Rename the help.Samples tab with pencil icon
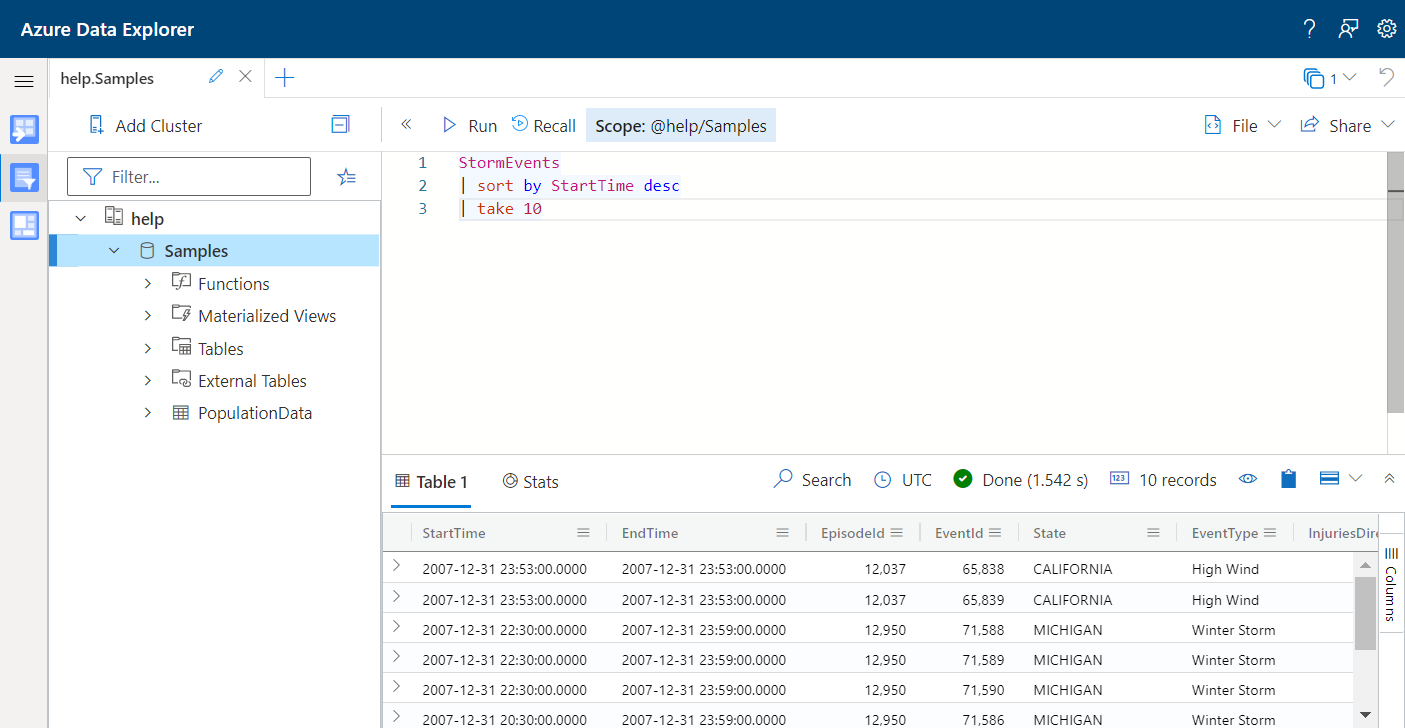The width and height of the screenshot is (1405, 728). pyautogui.click(x=215, y=77)
